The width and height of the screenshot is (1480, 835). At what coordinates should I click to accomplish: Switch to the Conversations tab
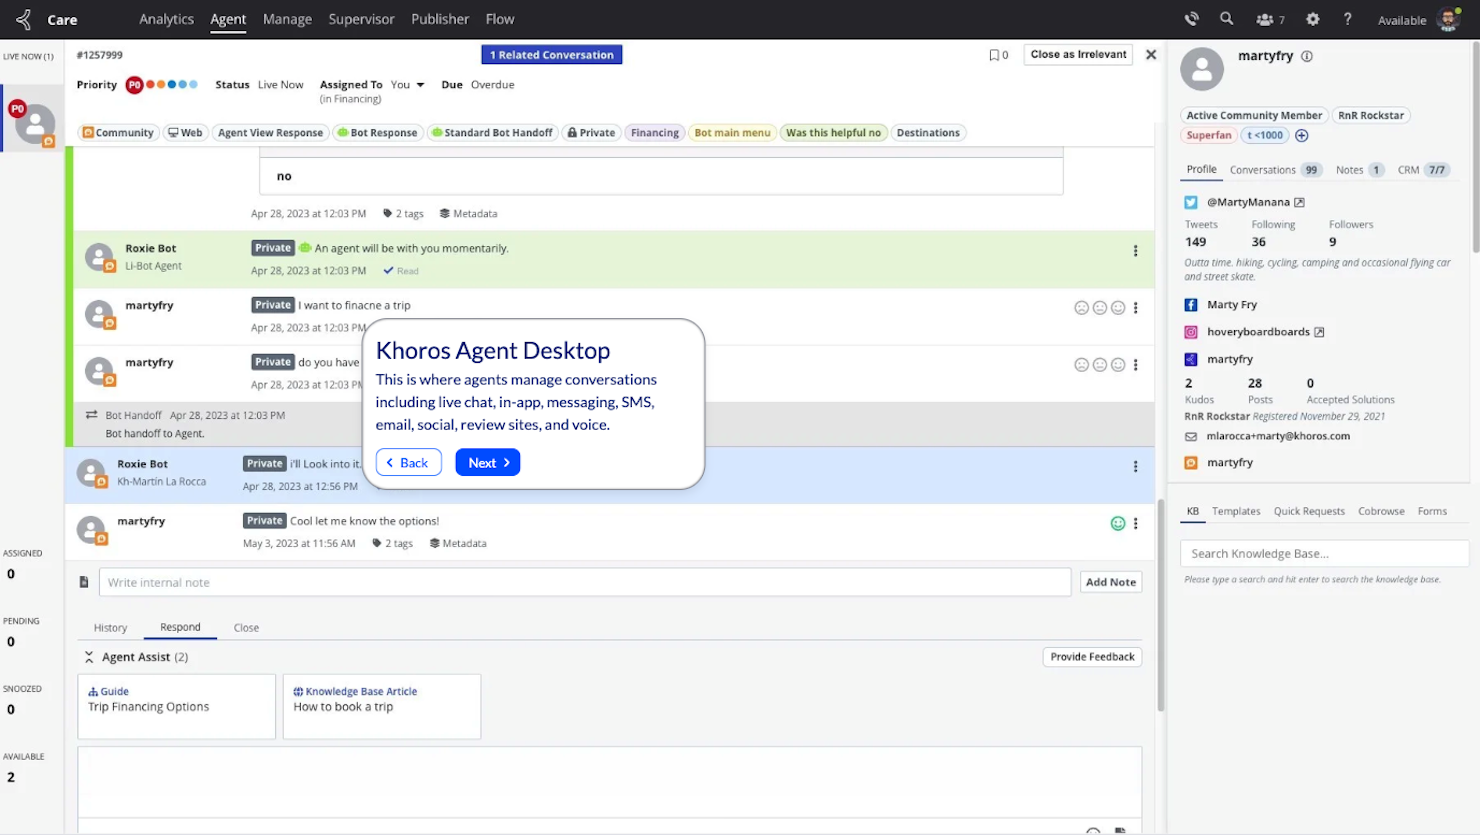click(x=1260, y=170)
